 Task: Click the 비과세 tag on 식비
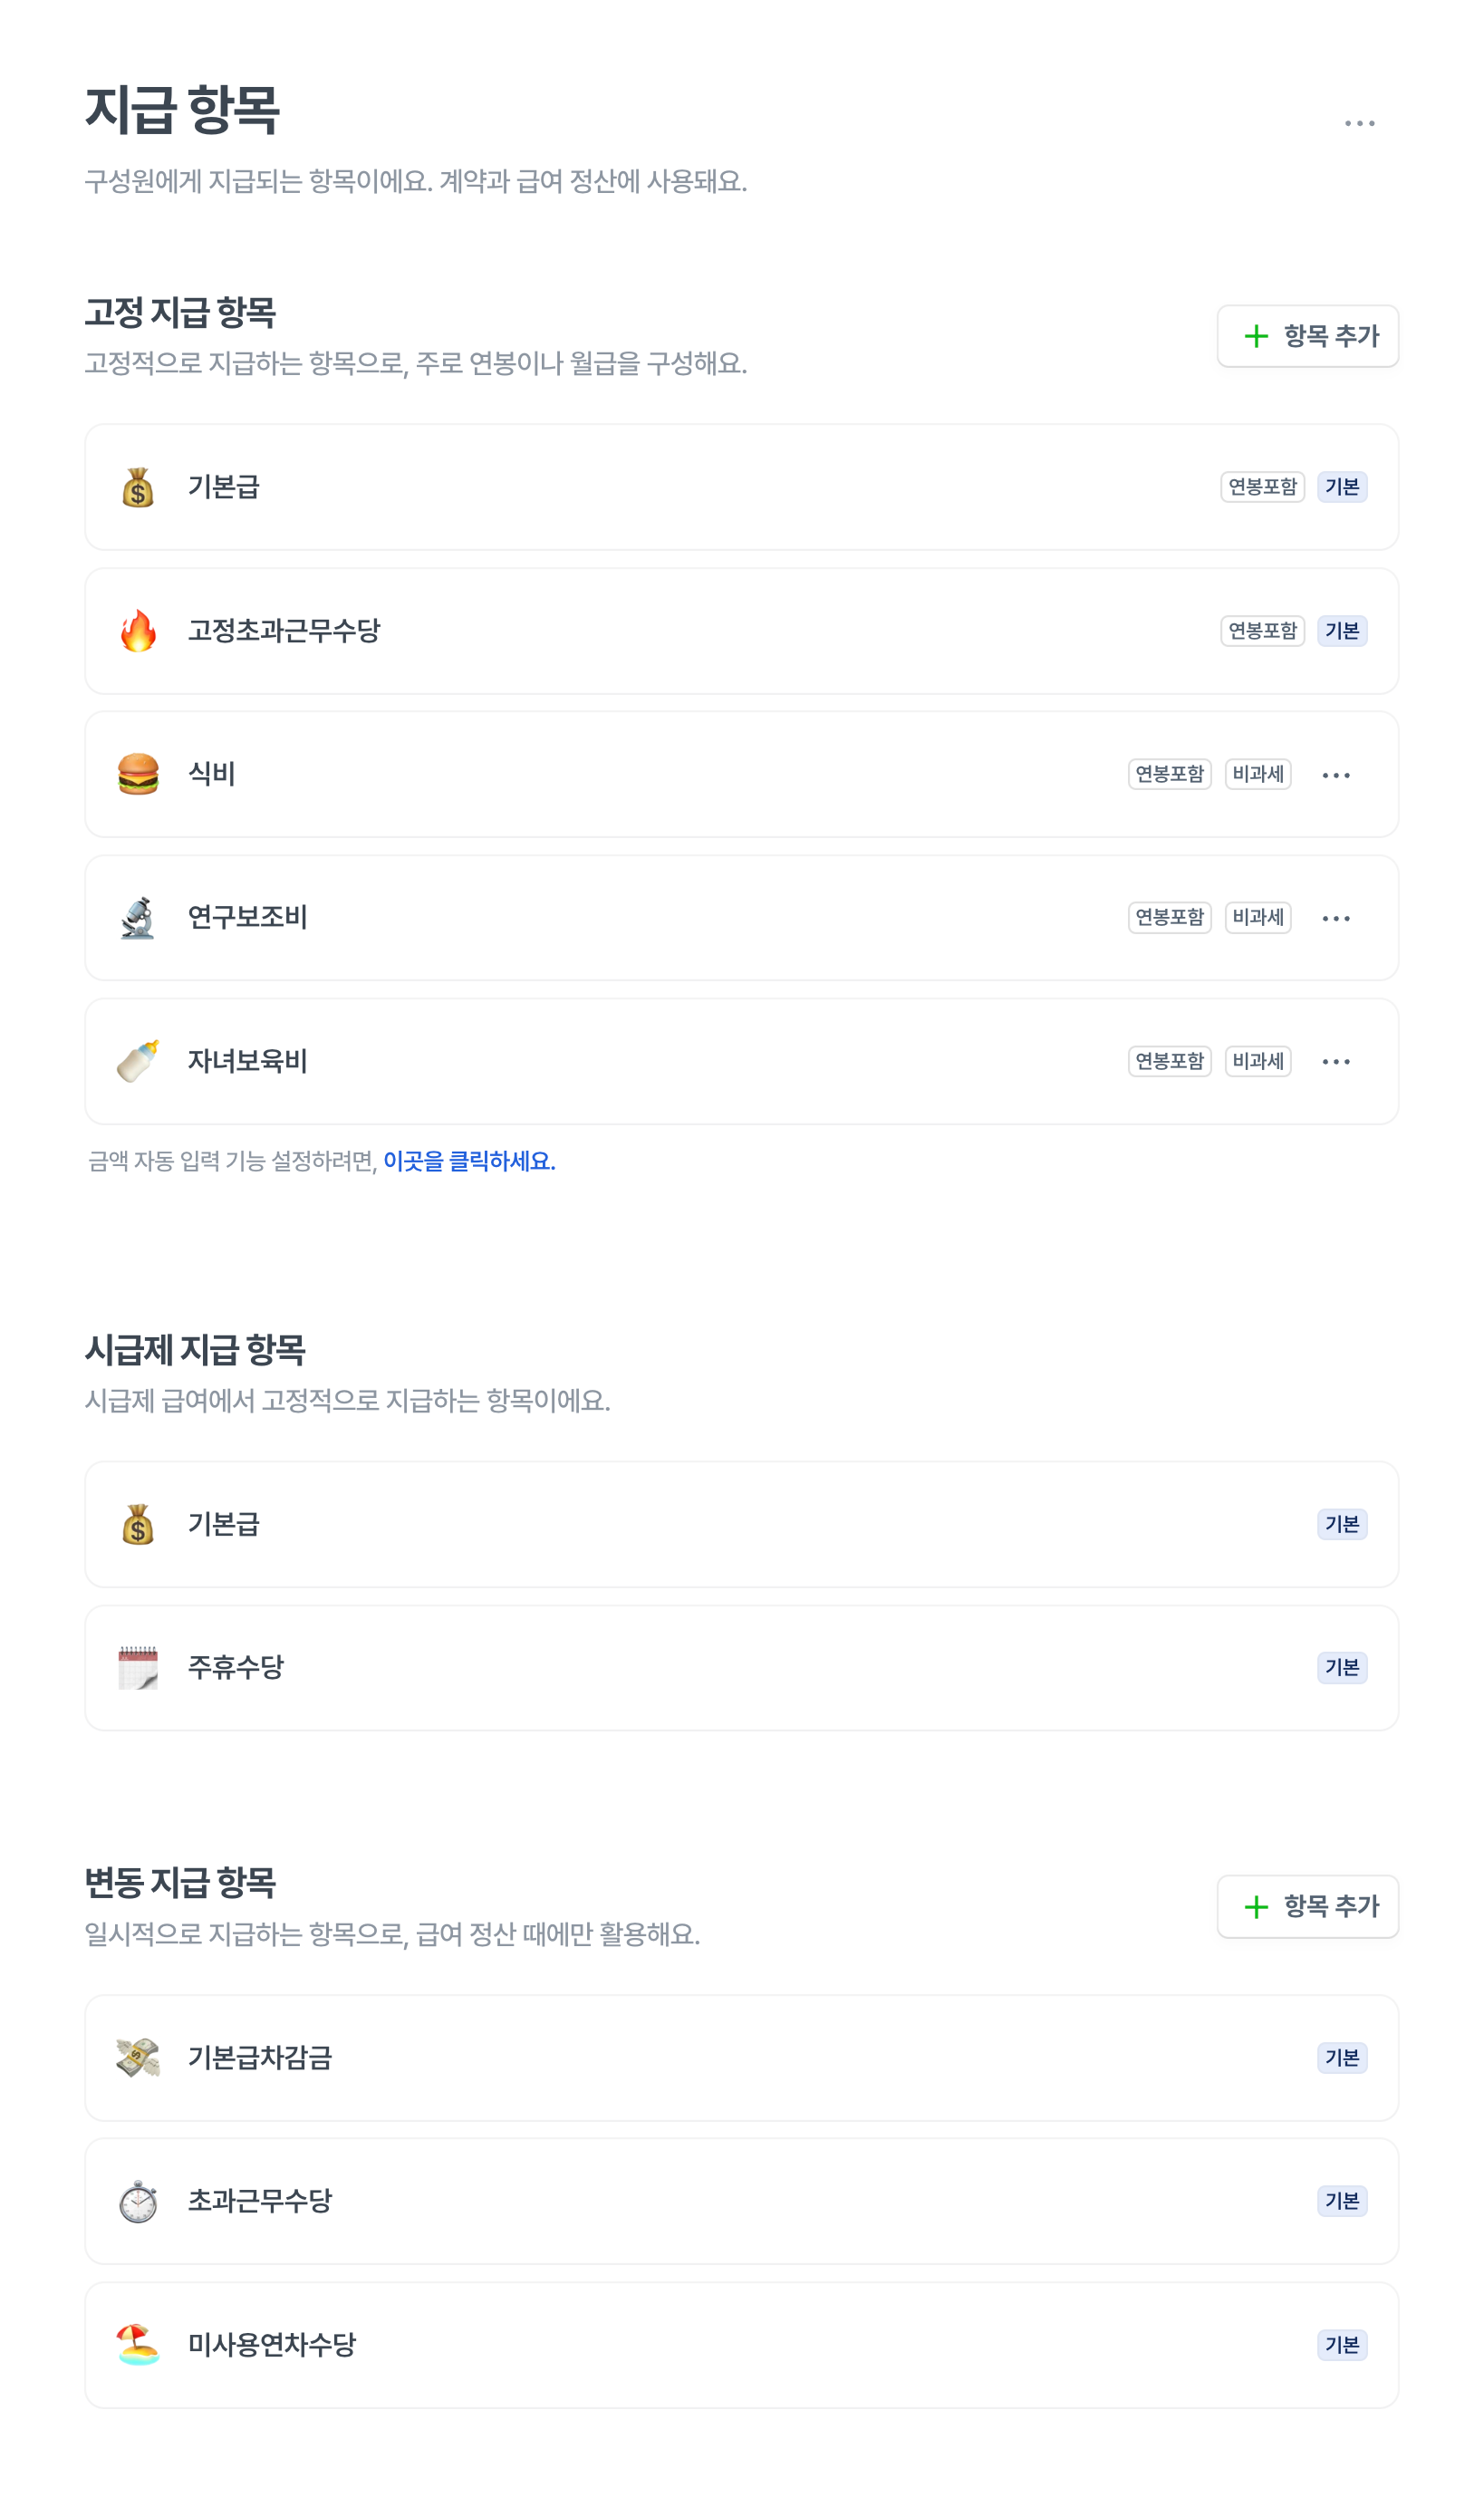click(1258, 774)
